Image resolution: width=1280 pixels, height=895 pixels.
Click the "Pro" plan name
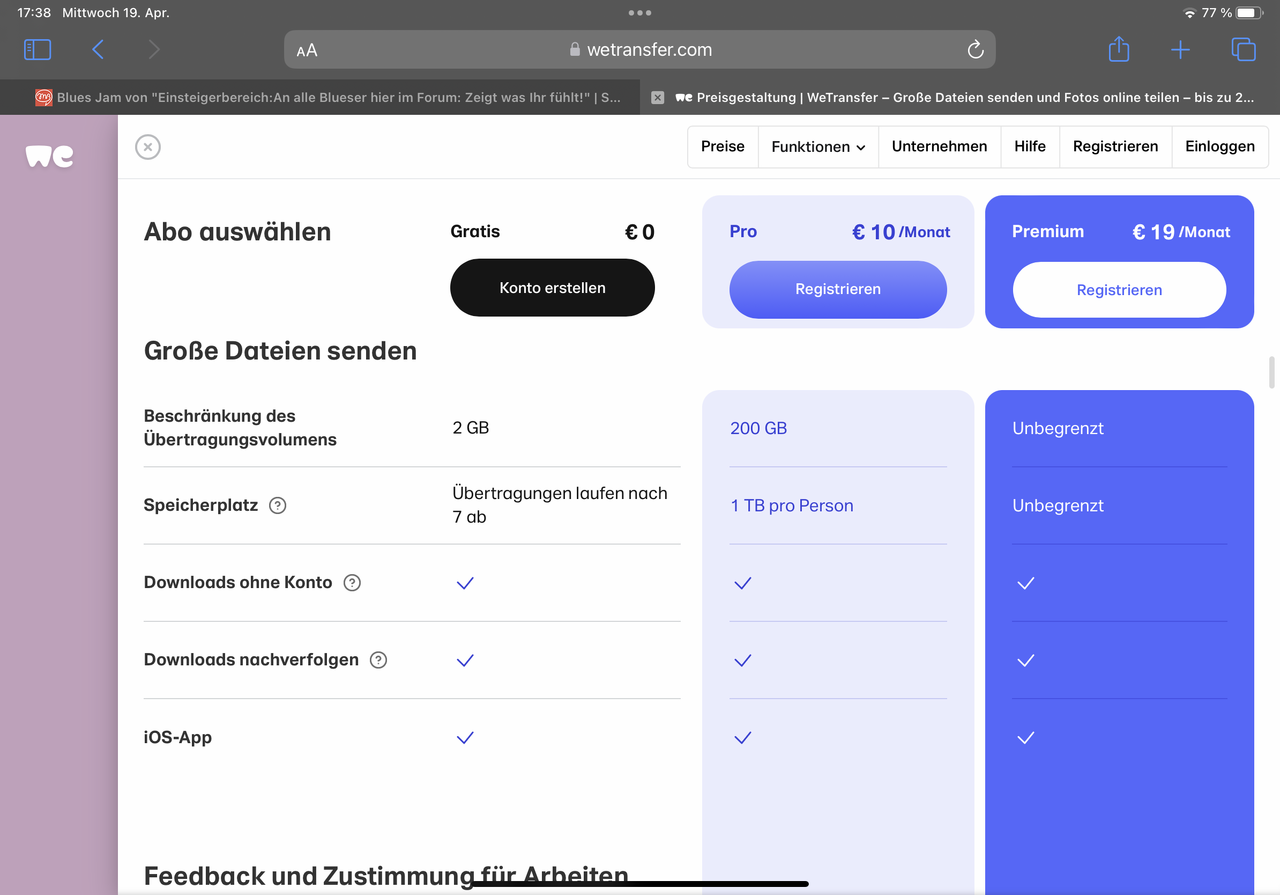point(743,231)
